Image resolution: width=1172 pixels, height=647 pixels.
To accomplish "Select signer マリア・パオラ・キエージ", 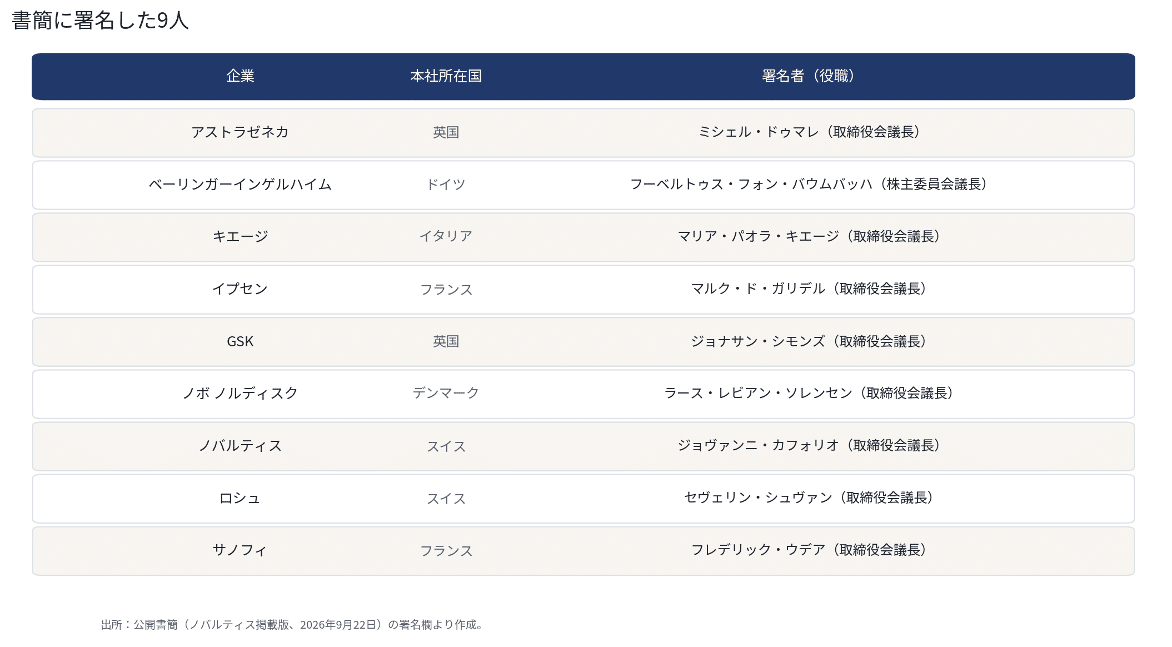I will click(x=758, y=237).
